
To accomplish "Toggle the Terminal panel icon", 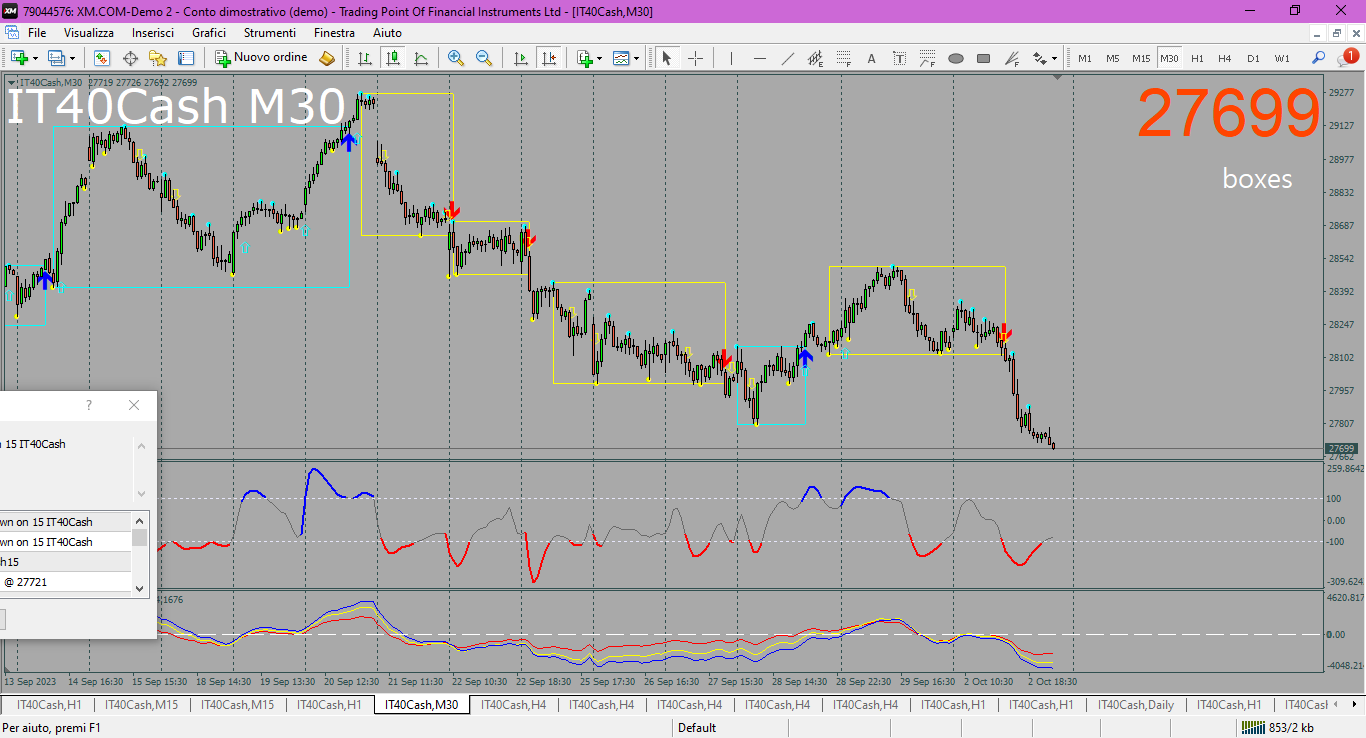I will (186, 58).
